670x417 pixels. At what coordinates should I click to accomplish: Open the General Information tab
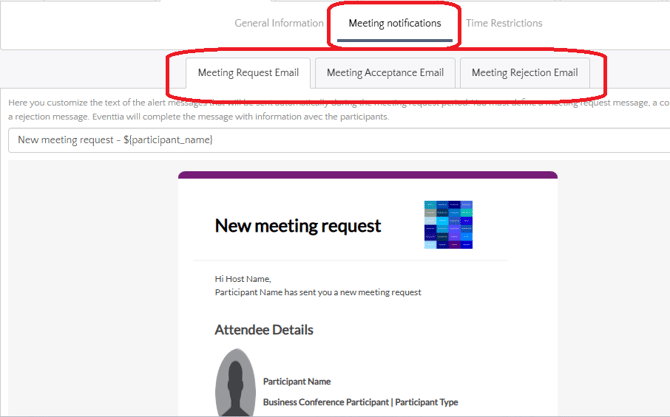click(279, 23)
